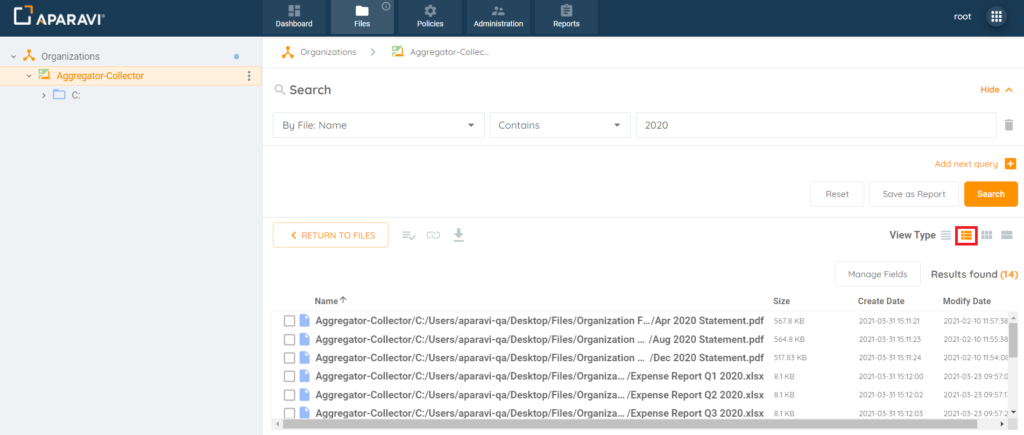Switch to the highlighted detailed list view
The image size is (1024, 435).
tap(966, 235)
